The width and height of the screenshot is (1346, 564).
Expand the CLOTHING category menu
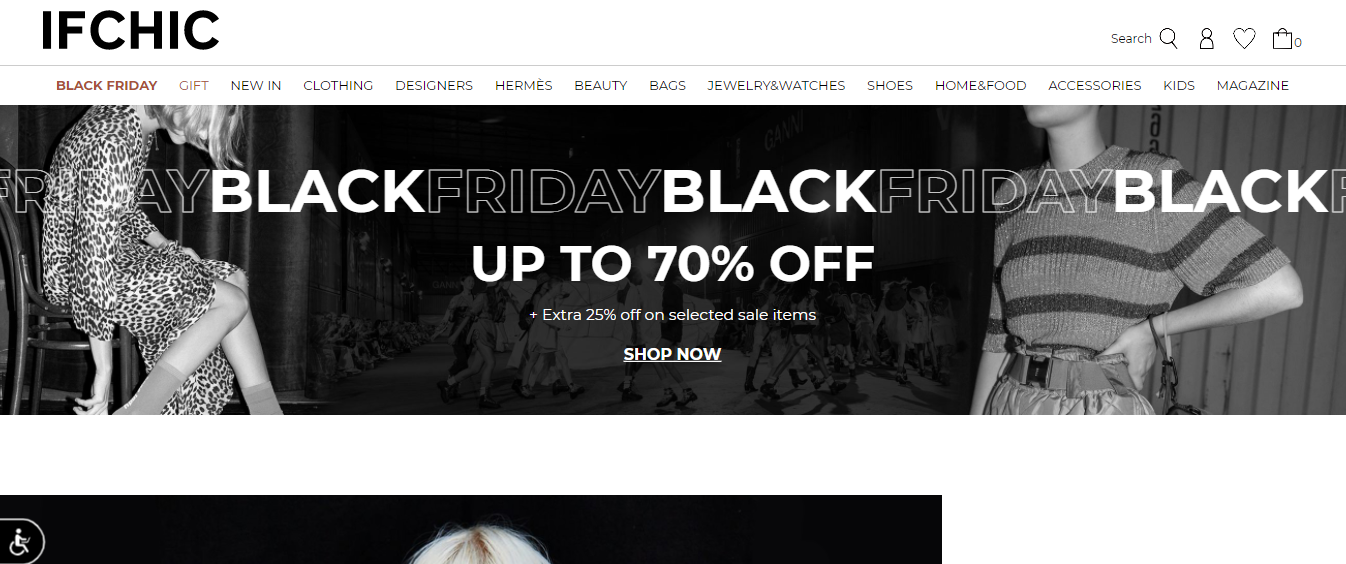click(x=338, y=86)
